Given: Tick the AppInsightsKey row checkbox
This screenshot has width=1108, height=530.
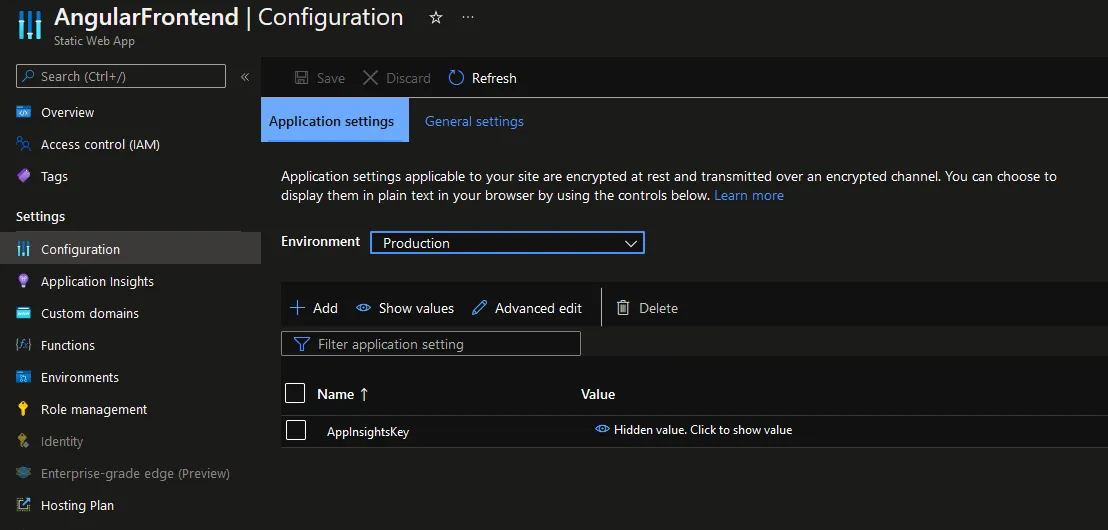Looking at the screenshot, I should 296,430.
